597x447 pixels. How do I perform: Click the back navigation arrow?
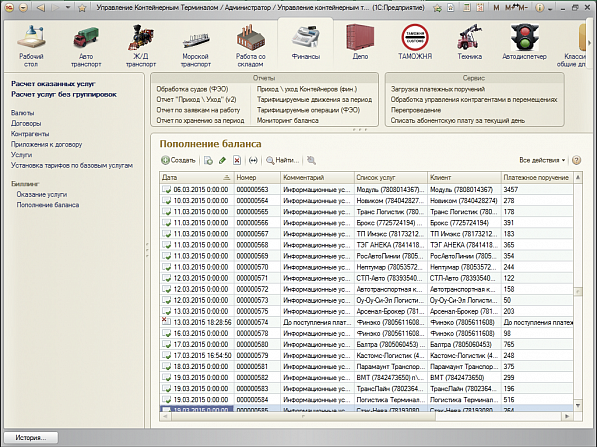click(x=41, y=8)
